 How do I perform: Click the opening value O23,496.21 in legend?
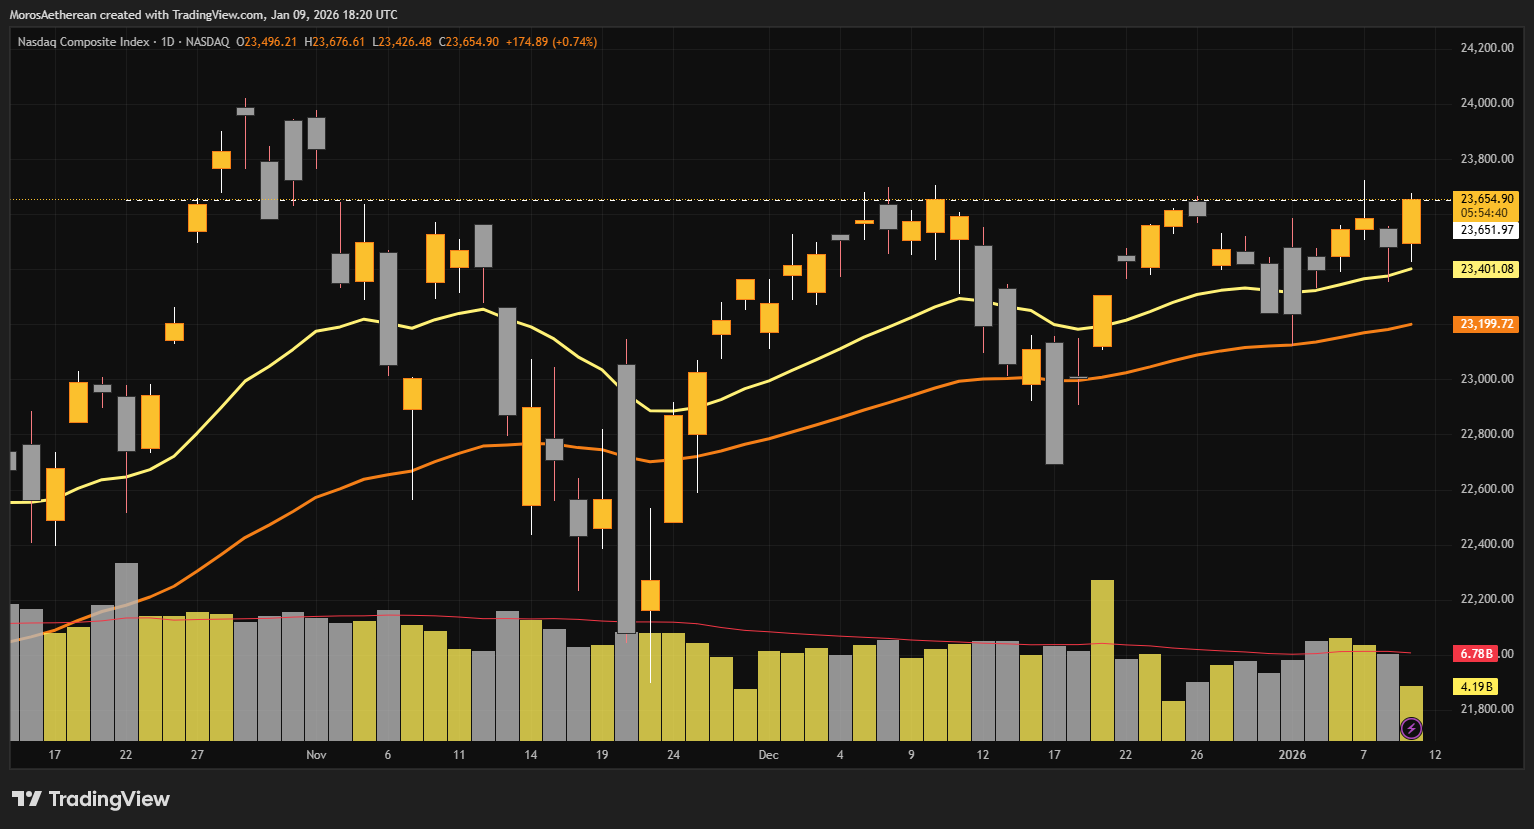pos(266,42)
